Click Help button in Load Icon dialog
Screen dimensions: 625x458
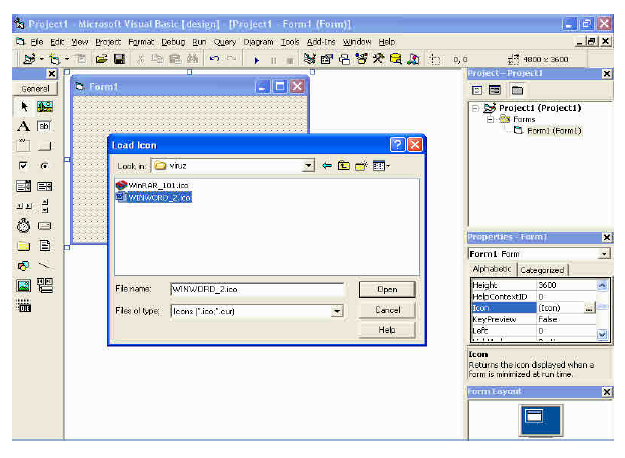click(x=387, y=330)
